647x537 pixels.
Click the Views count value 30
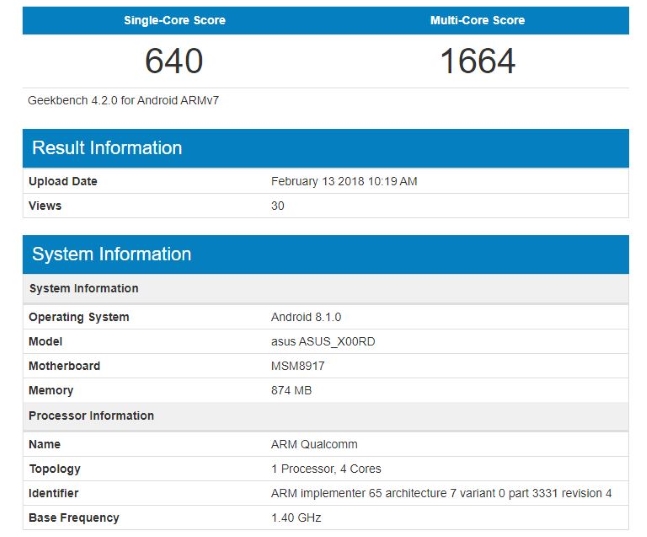click(278, 206)
